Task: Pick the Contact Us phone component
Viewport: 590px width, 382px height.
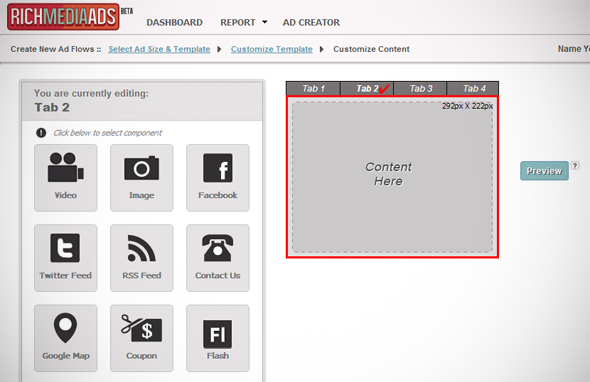Action: 217,258
